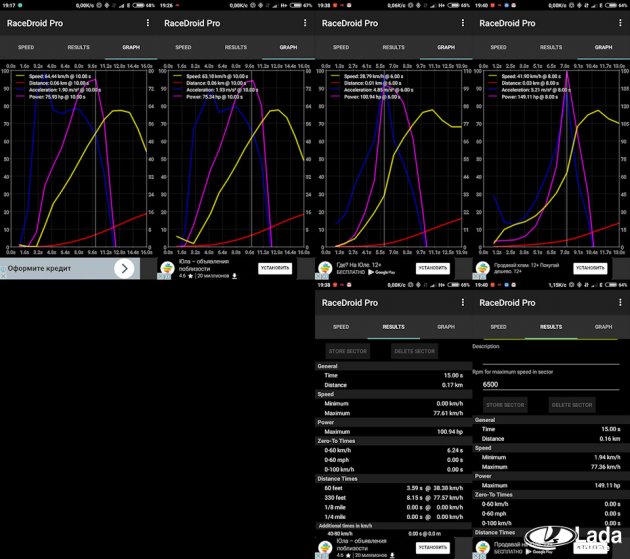Open RESULTS tab on the 75.34 hp graph screen
This screenshot has height=559, width=630.
pyautogui.click(x=235, y=47)
